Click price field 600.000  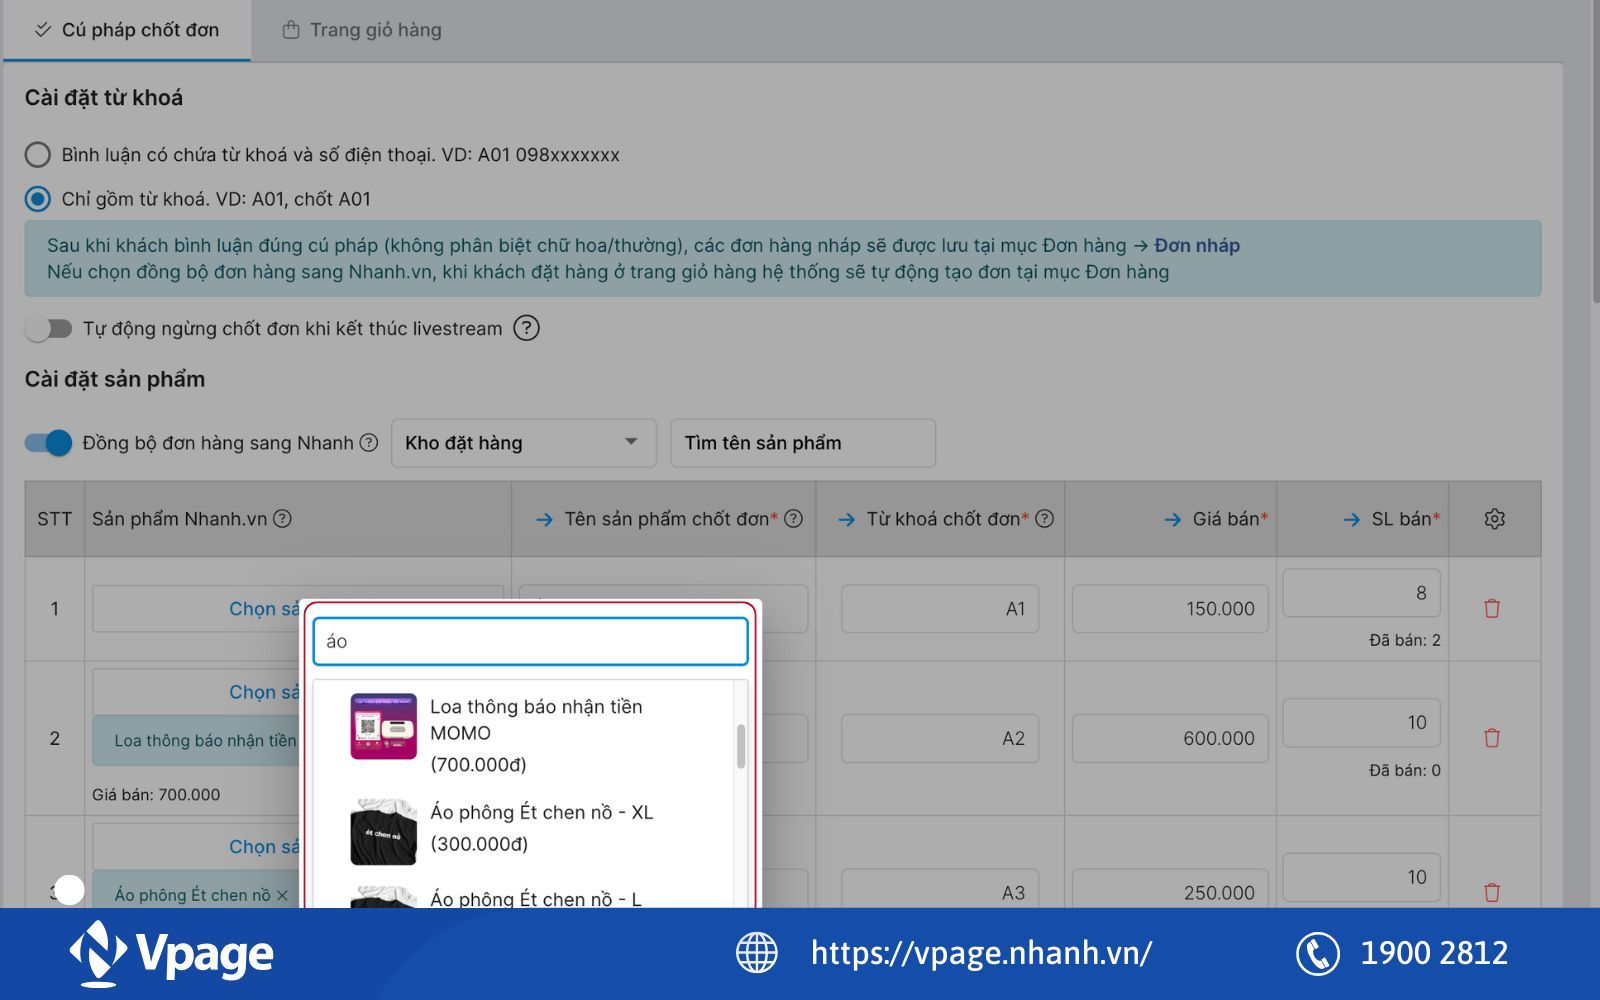pos(1170,739)
